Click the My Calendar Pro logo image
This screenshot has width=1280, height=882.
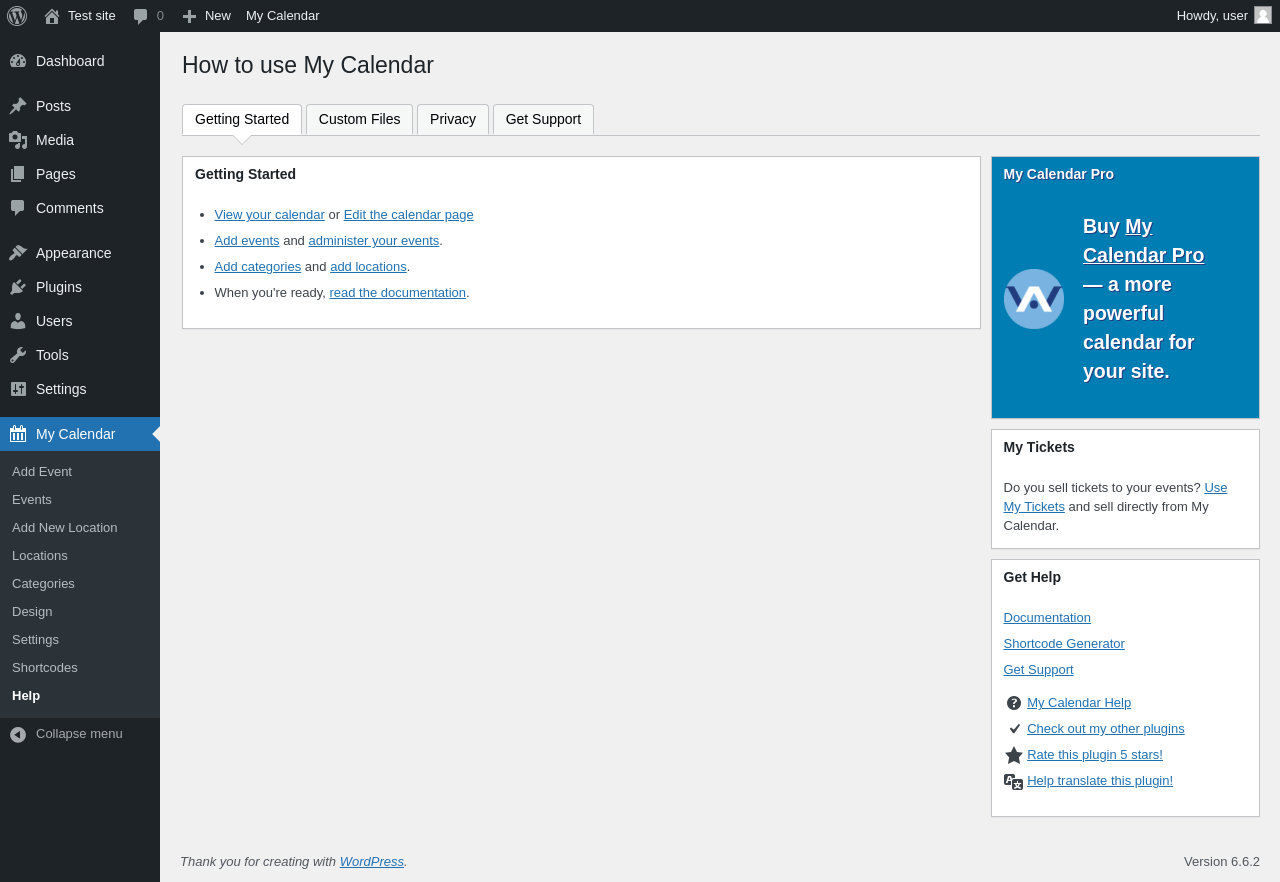[x=1034, y=299]
